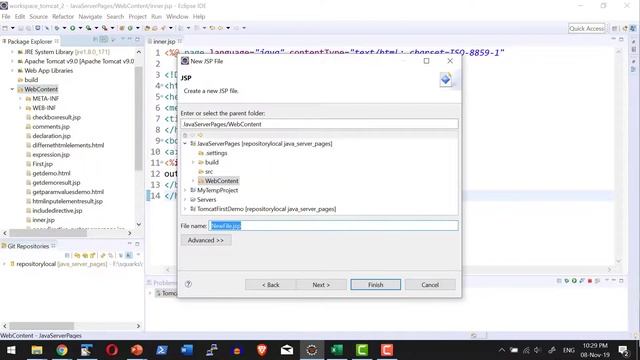This screenshot has width=640, height=360.
Task: Open Excel from the taskbar
Action: click(x=337, y=350)
